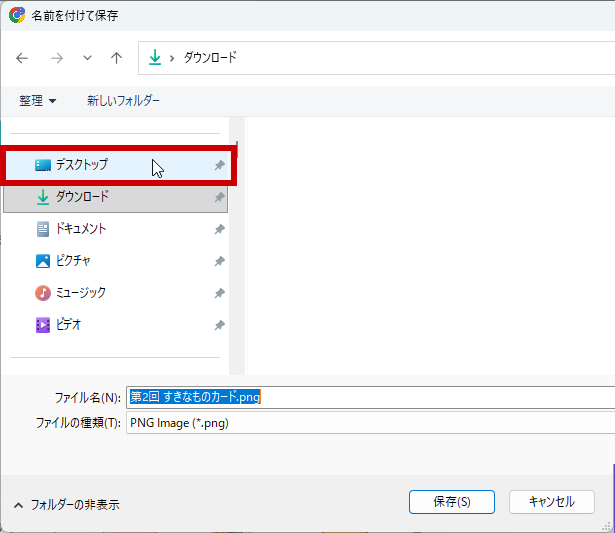
Task: Click the ファイル名 input field
Action: [x=371, y=397]
